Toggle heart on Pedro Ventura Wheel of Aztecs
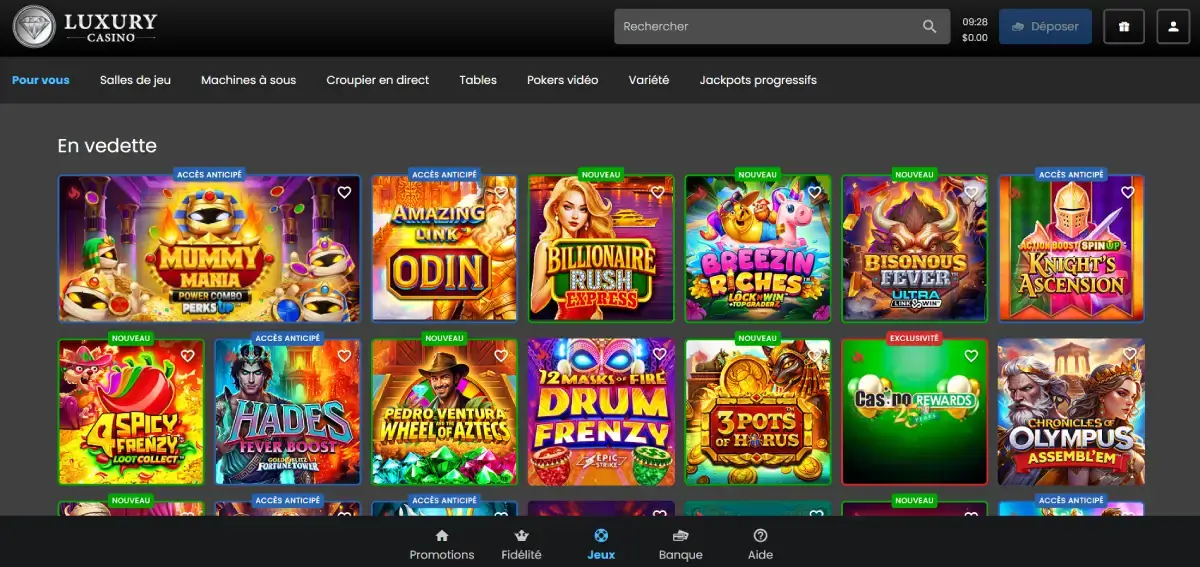Viewport: 1200px width, 567px height. pos(501,355)
